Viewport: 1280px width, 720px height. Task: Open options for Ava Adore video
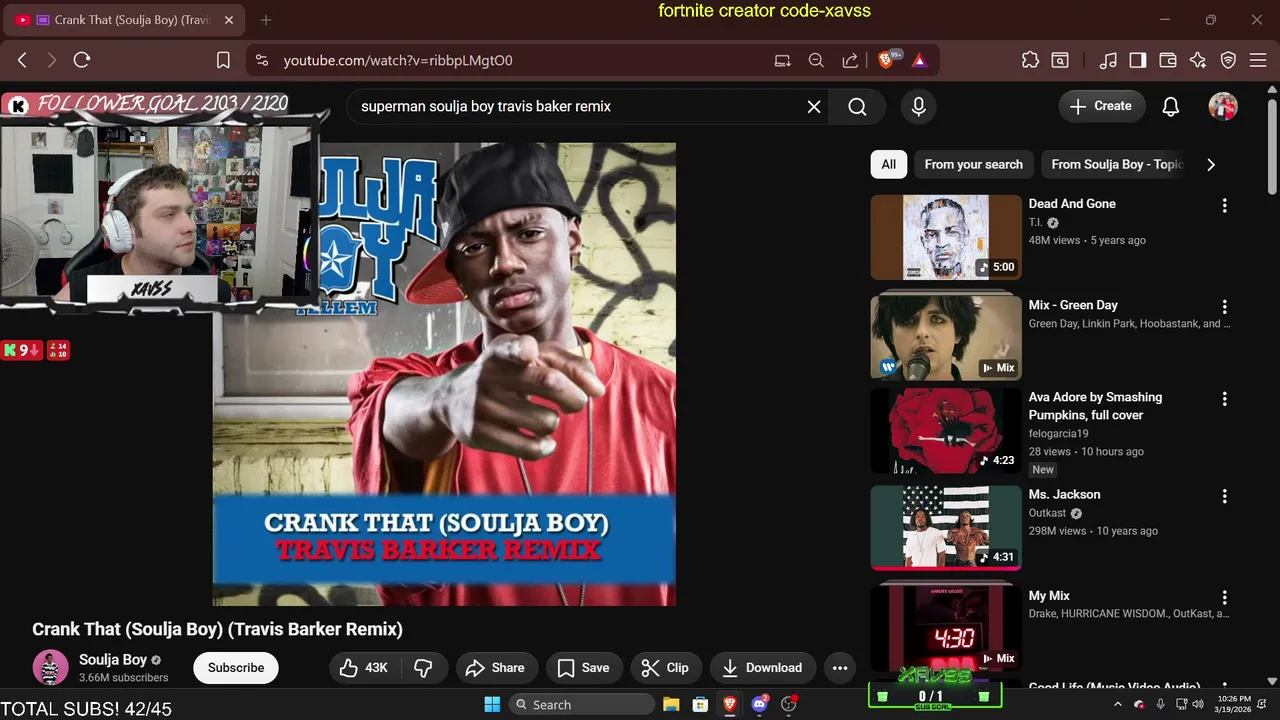pyautogui.click(x=1224, y=399)
